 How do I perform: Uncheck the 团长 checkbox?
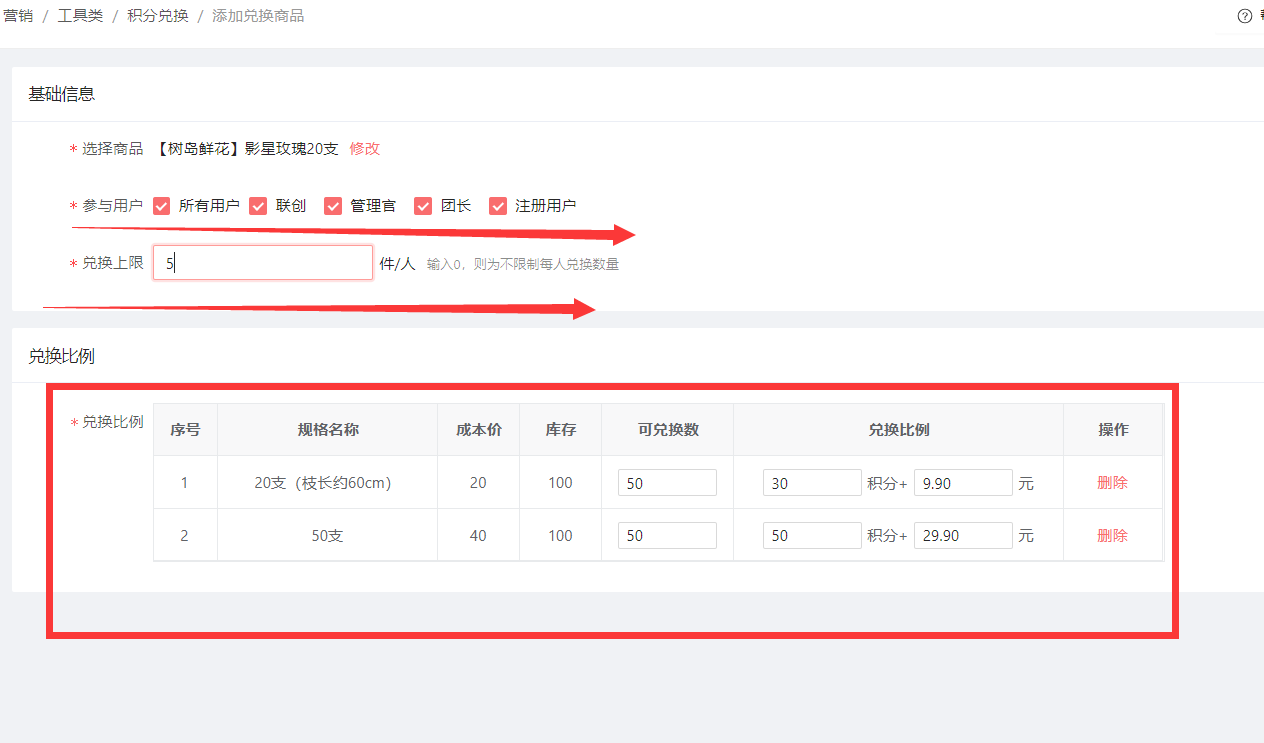[x=424, y=206]
